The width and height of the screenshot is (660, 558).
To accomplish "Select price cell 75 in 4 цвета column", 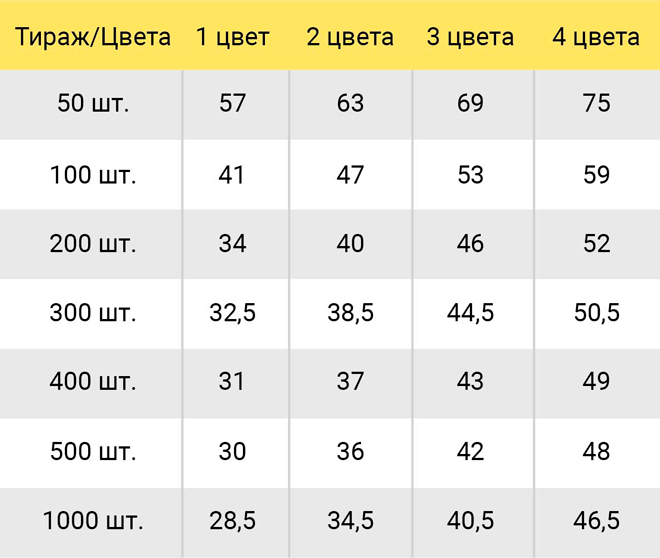I will pos(596,103).
